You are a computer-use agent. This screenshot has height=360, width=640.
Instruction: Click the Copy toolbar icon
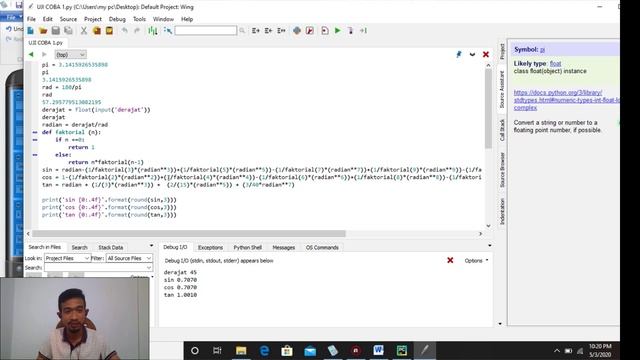point(97,31)
